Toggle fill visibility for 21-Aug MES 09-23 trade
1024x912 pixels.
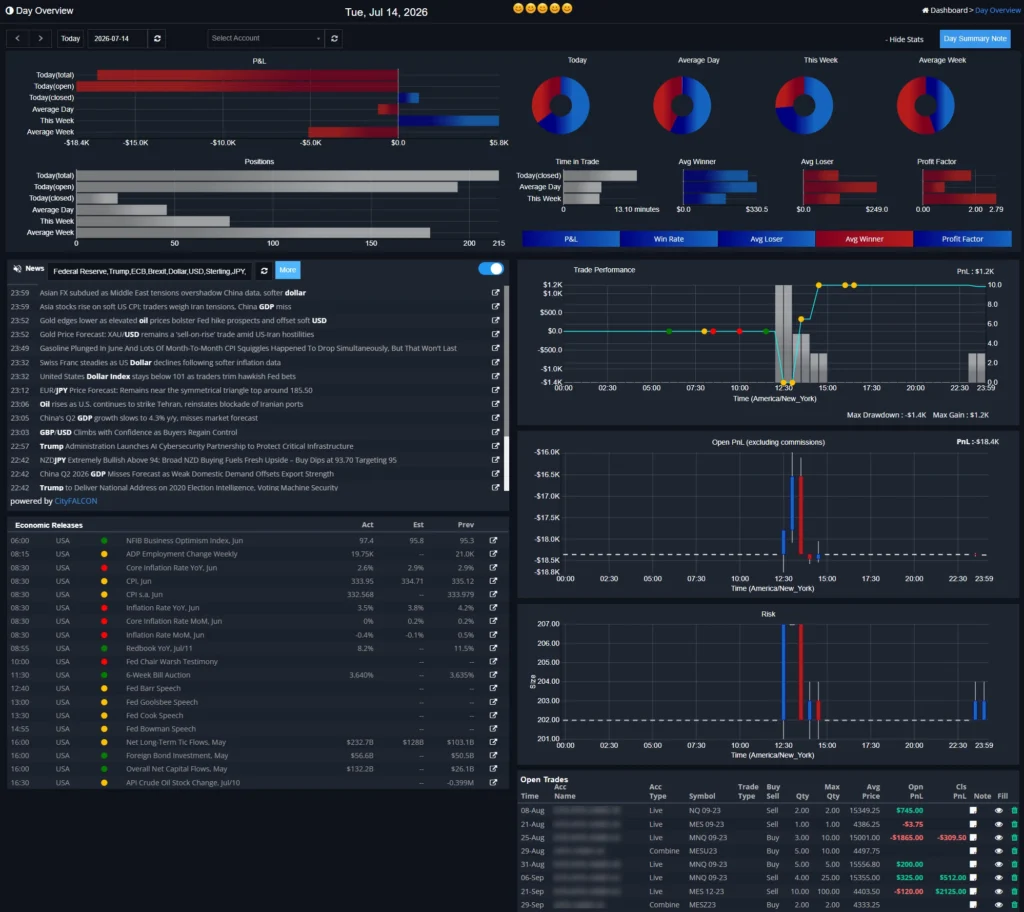[x=999, y=824]
